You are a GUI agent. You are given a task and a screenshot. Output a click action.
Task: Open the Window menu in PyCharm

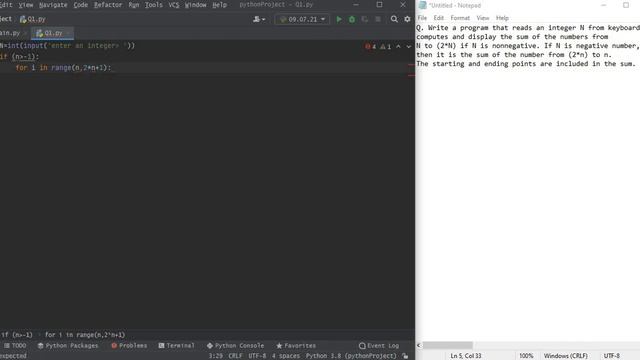[x=196, y=5]
